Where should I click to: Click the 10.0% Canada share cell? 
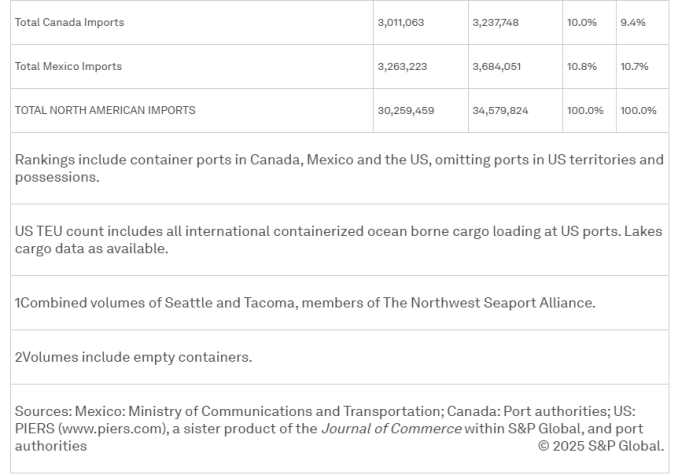[x=582, y=22]
